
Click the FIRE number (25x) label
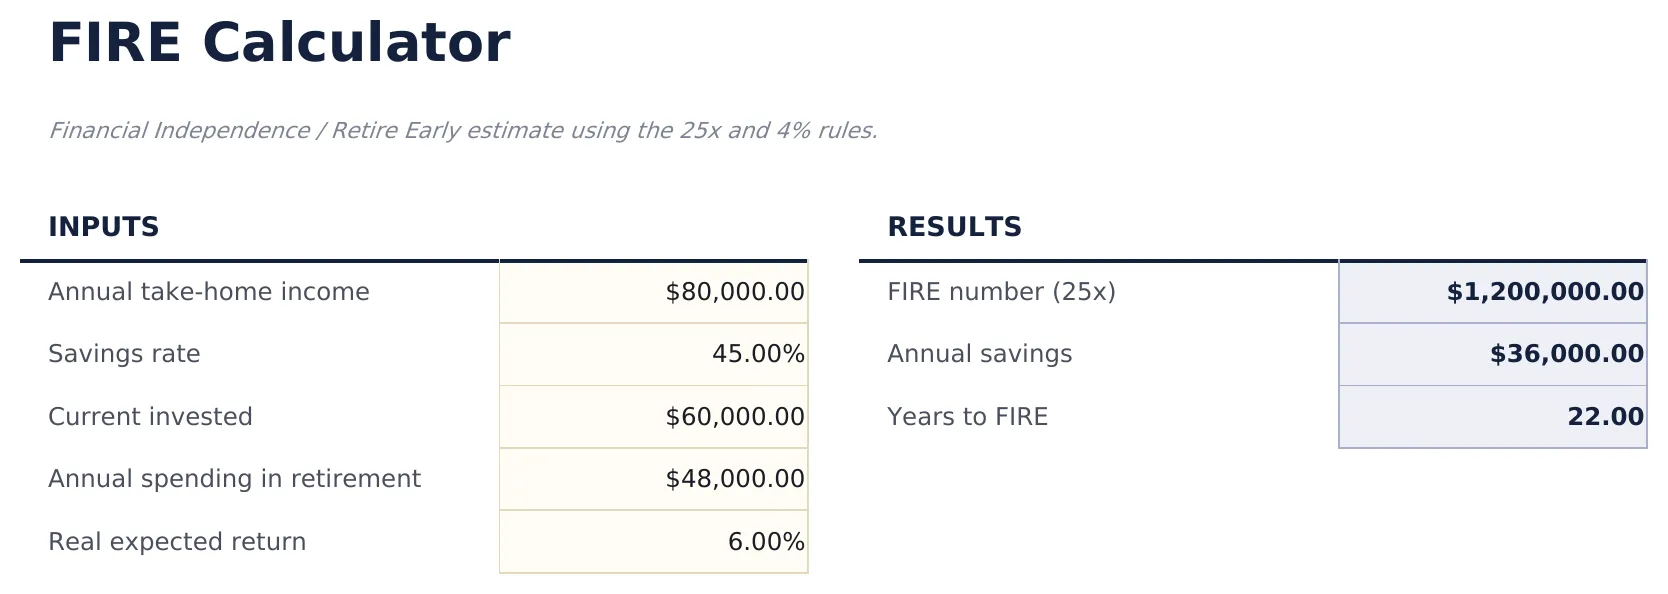click(x=1000, y=292)
